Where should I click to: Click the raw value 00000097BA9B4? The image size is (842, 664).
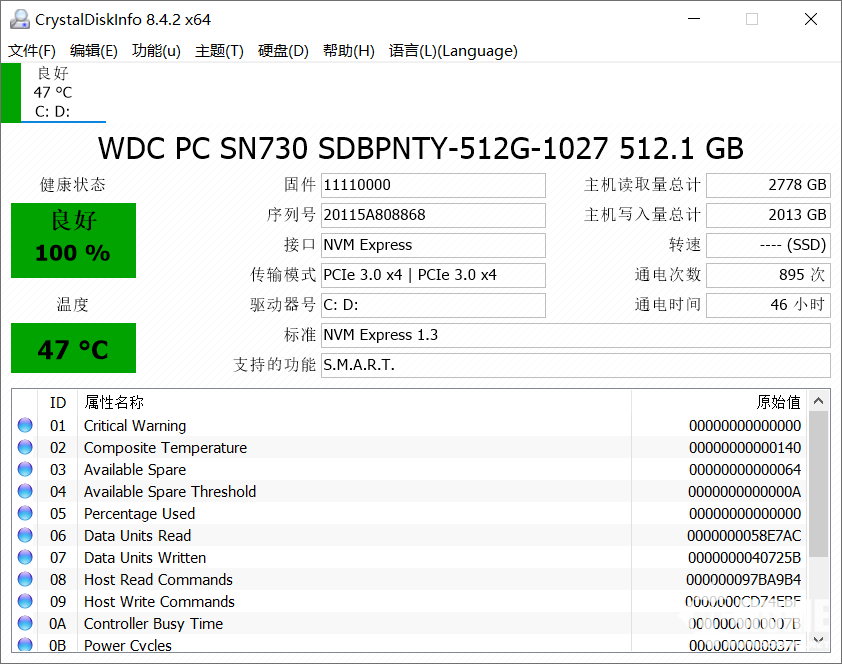coord(743,580)
